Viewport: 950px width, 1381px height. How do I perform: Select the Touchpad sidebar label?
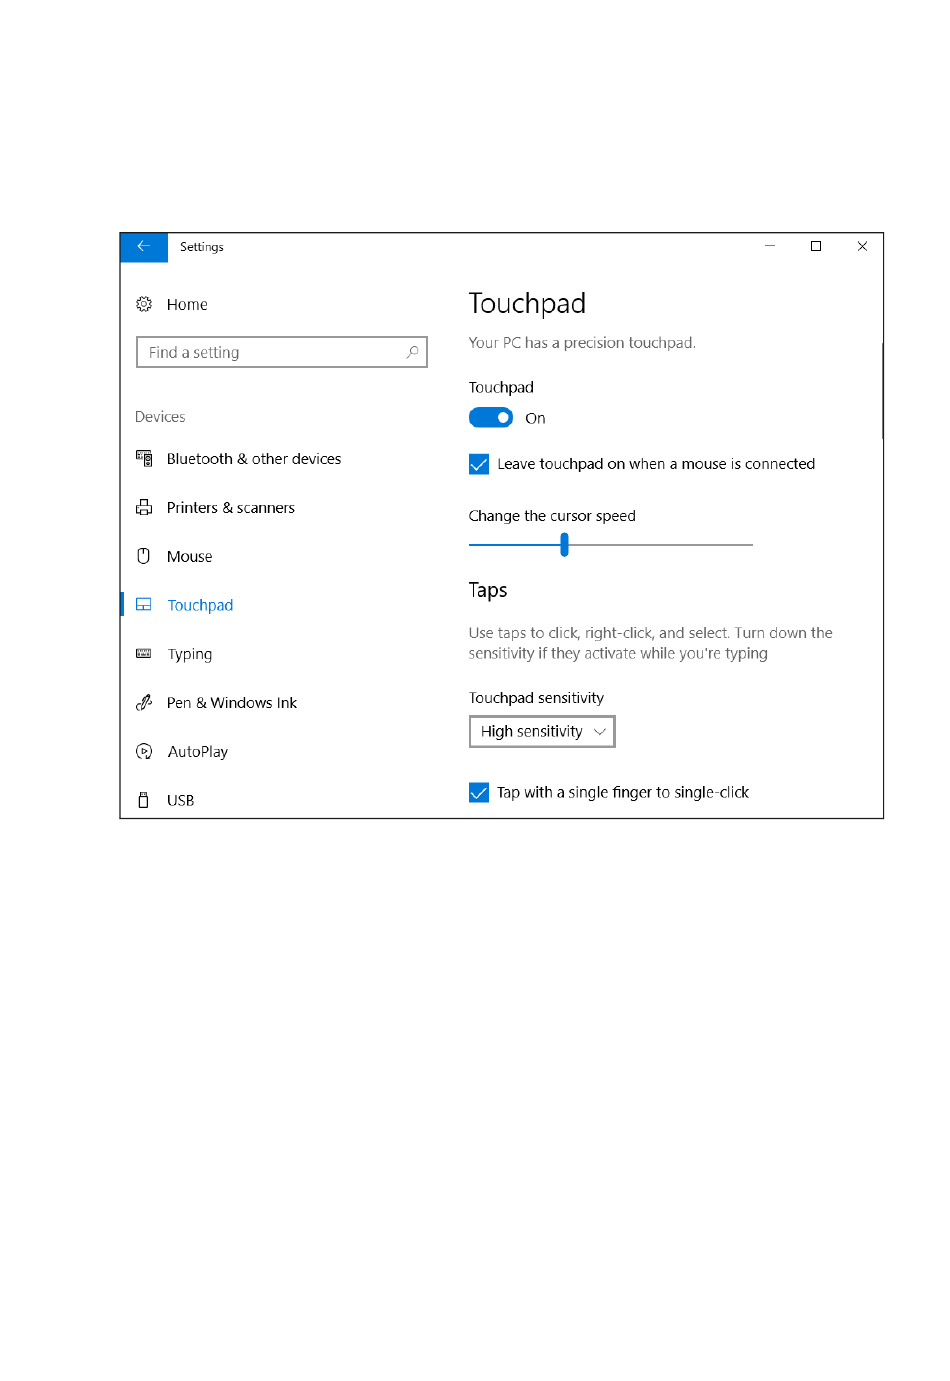click(200, 605)
